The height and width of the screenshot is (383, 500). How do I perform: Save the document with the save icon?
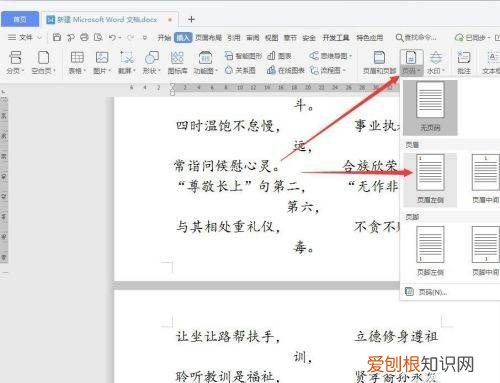coord(57,37)
